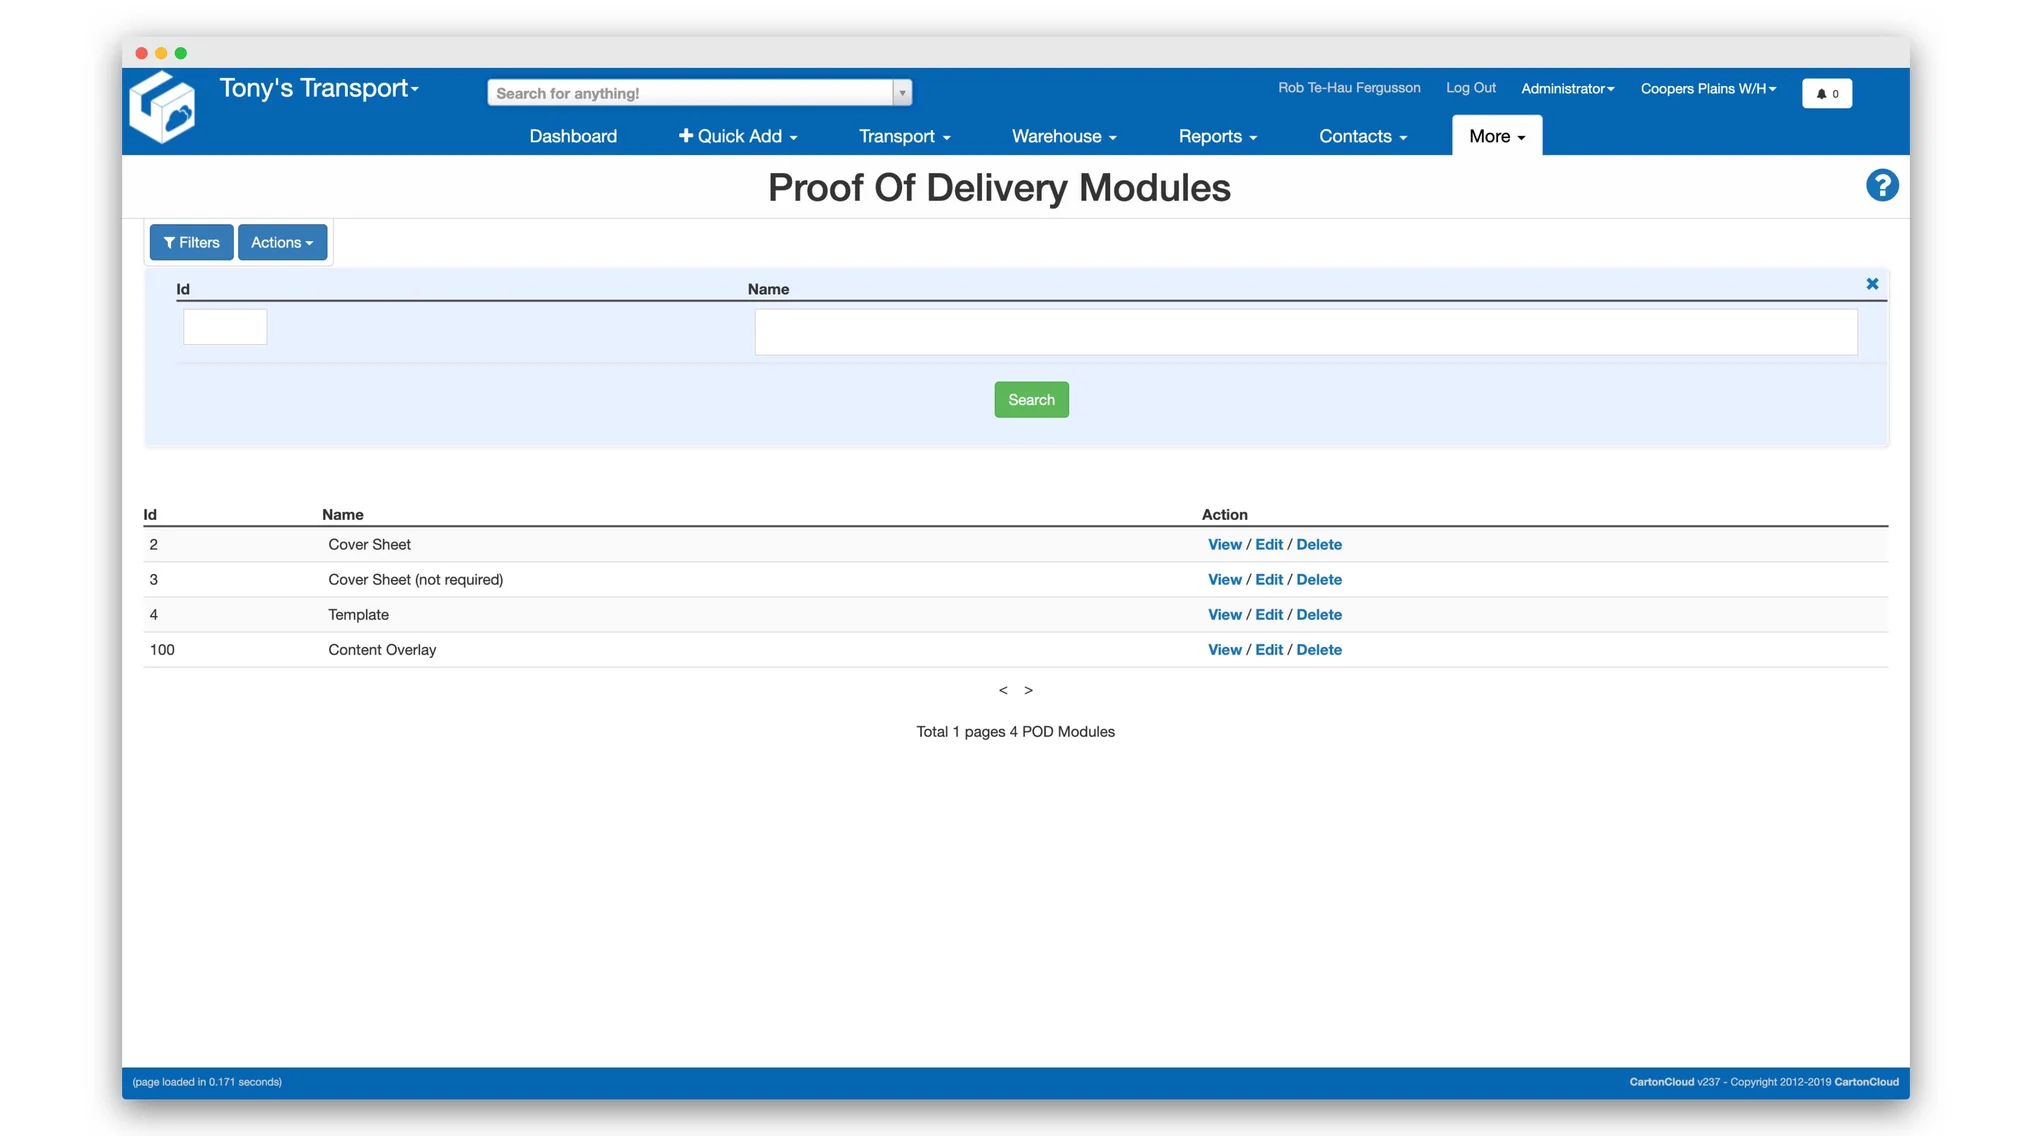The width and height of the screenshot is (2032, 1136).
Task: Delete the Content Overlay module
Action: (x=1318, y=650)
